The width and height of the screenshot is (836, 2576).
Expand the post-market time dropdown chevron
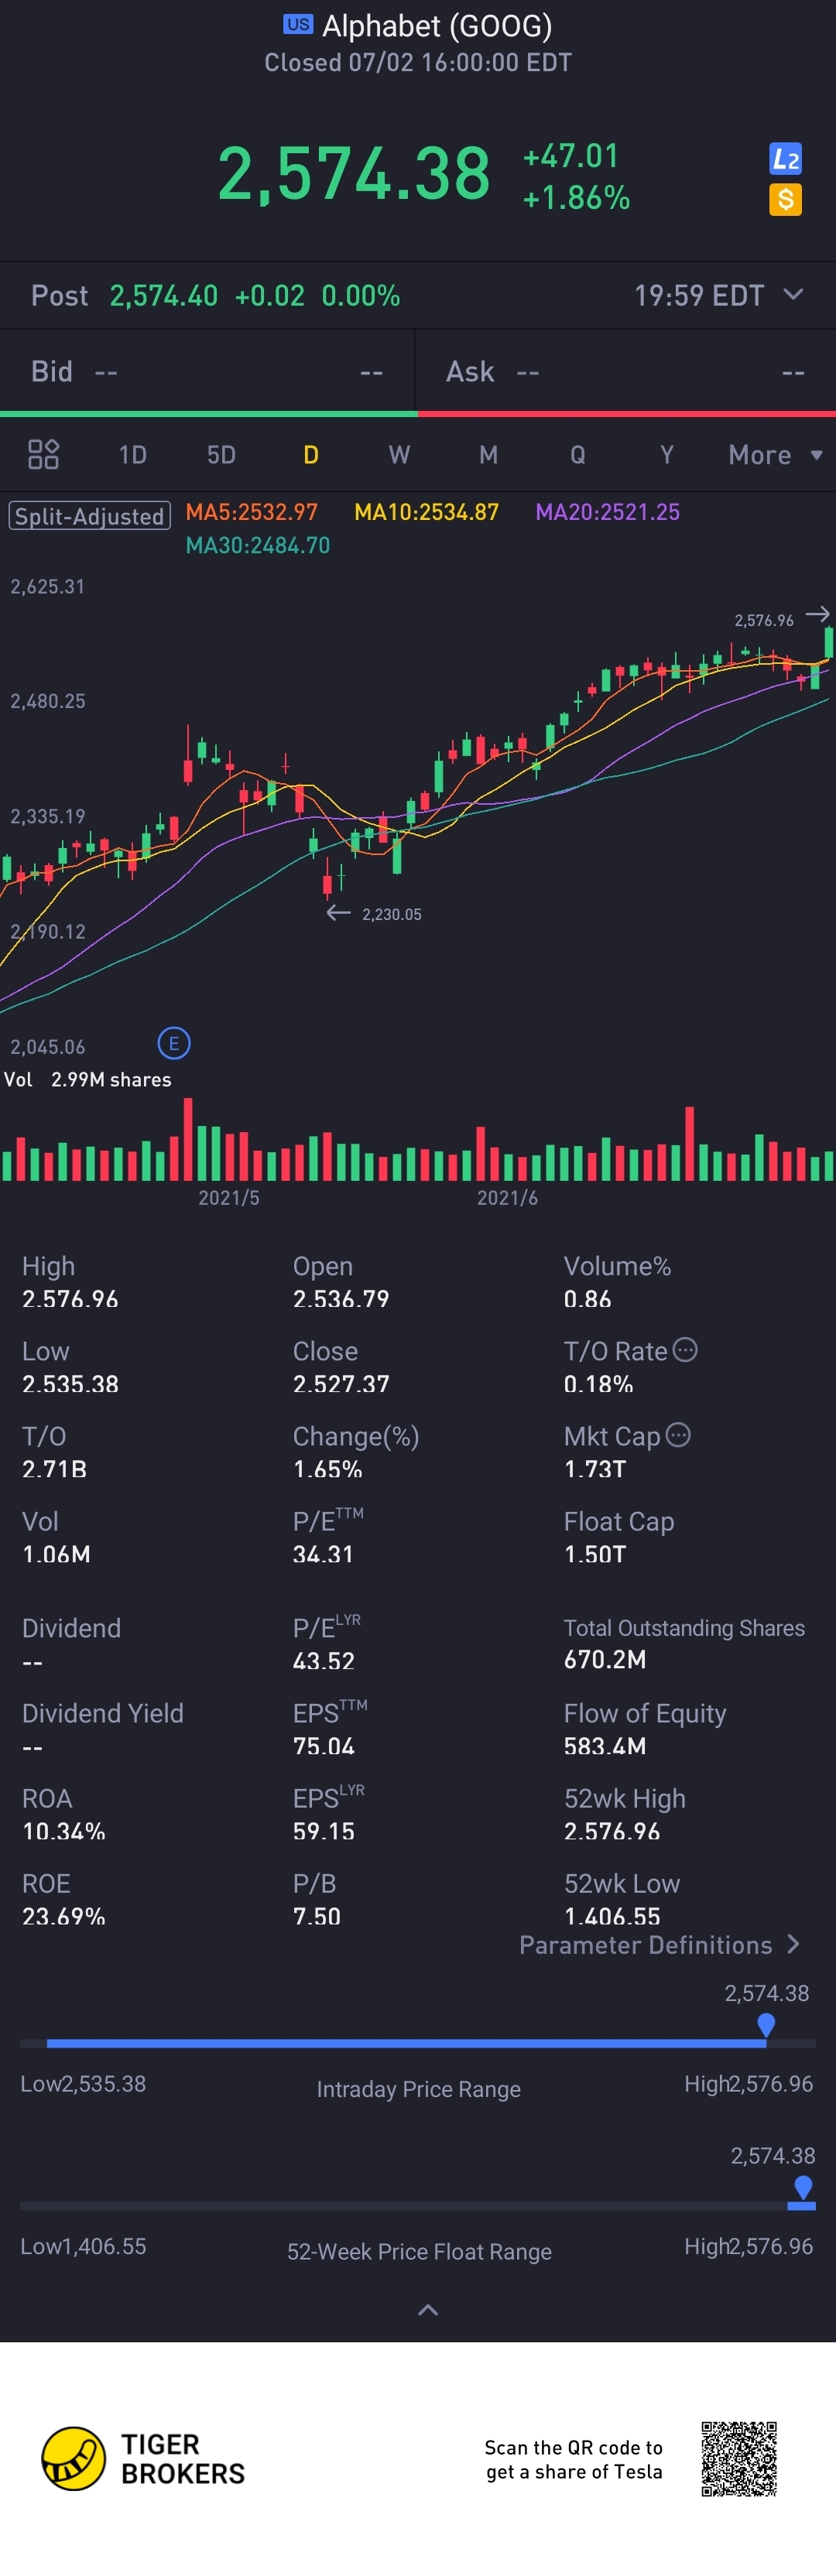(793, 295)
